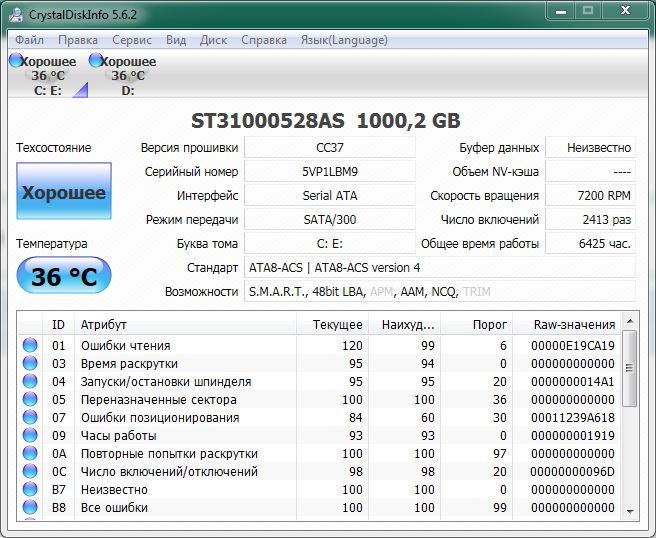Image resolution: width=656 pixels, height=538 pixels.
Task: Select the C: E: disk status orb
Action: 16,61
